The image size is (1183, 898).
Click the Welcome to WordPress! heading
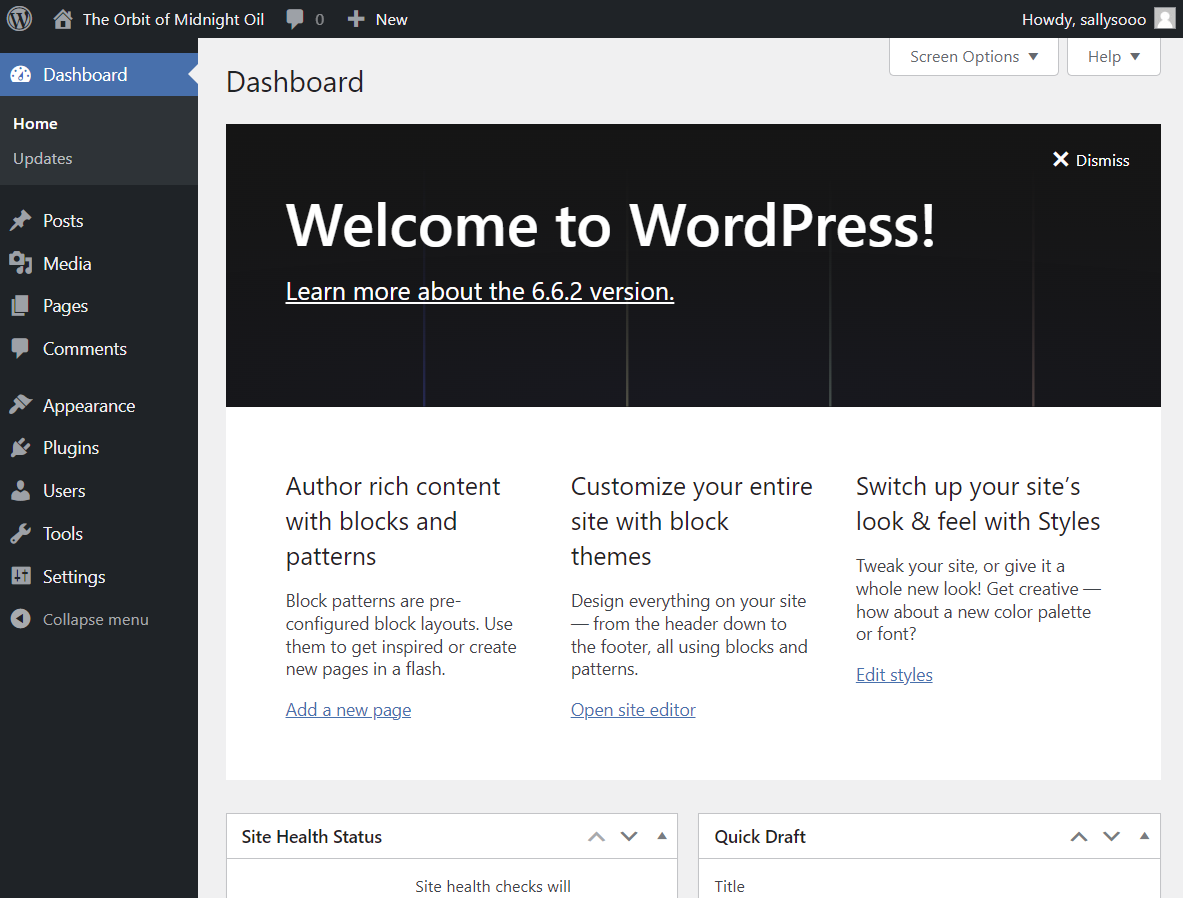click(x=610, y=225)
